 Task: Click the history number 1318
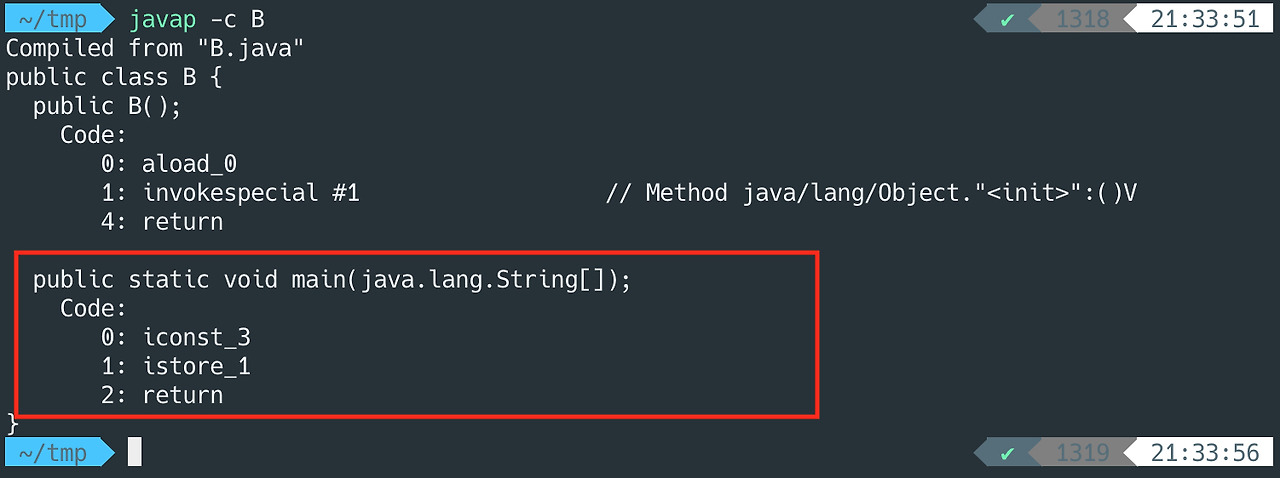pos(1083,19)
